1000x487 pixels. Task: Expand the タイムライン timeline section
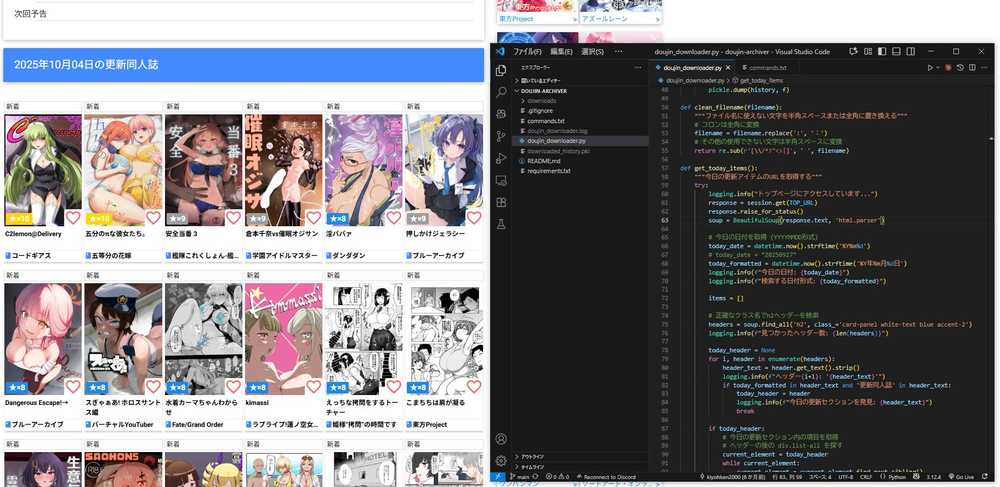[579, 467]
